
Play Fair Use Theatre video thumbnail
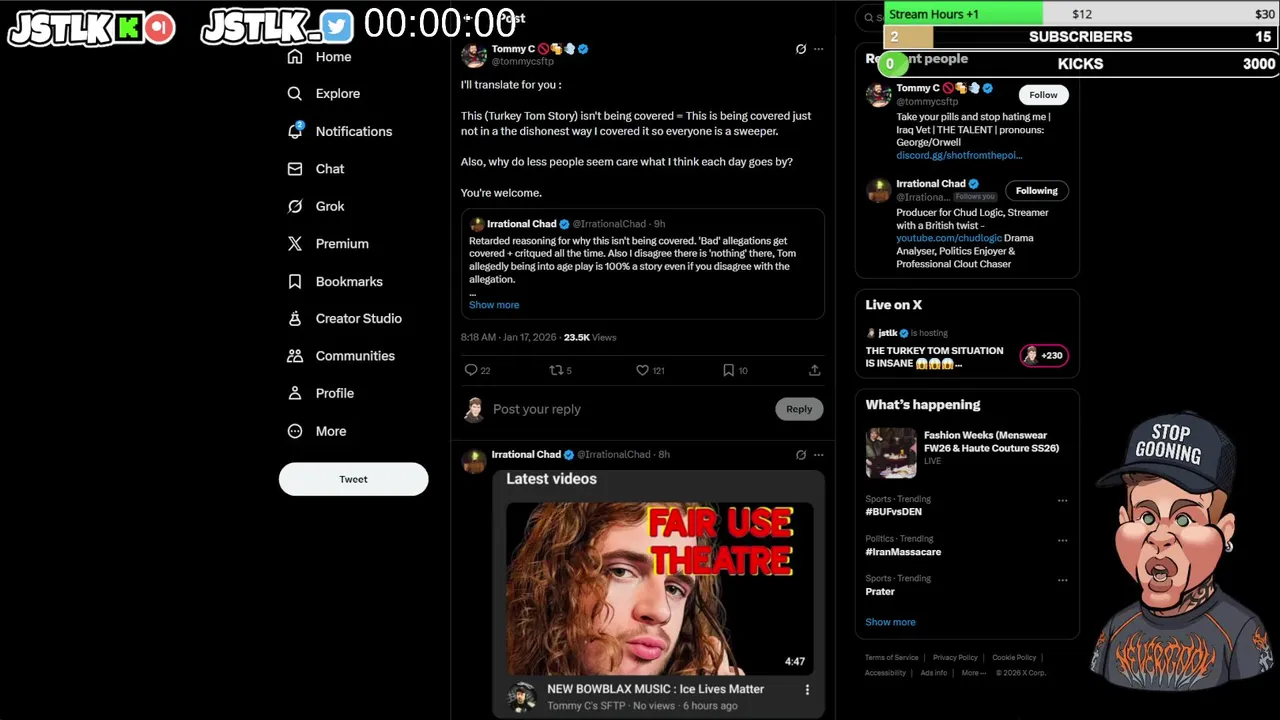click(659, 589)
